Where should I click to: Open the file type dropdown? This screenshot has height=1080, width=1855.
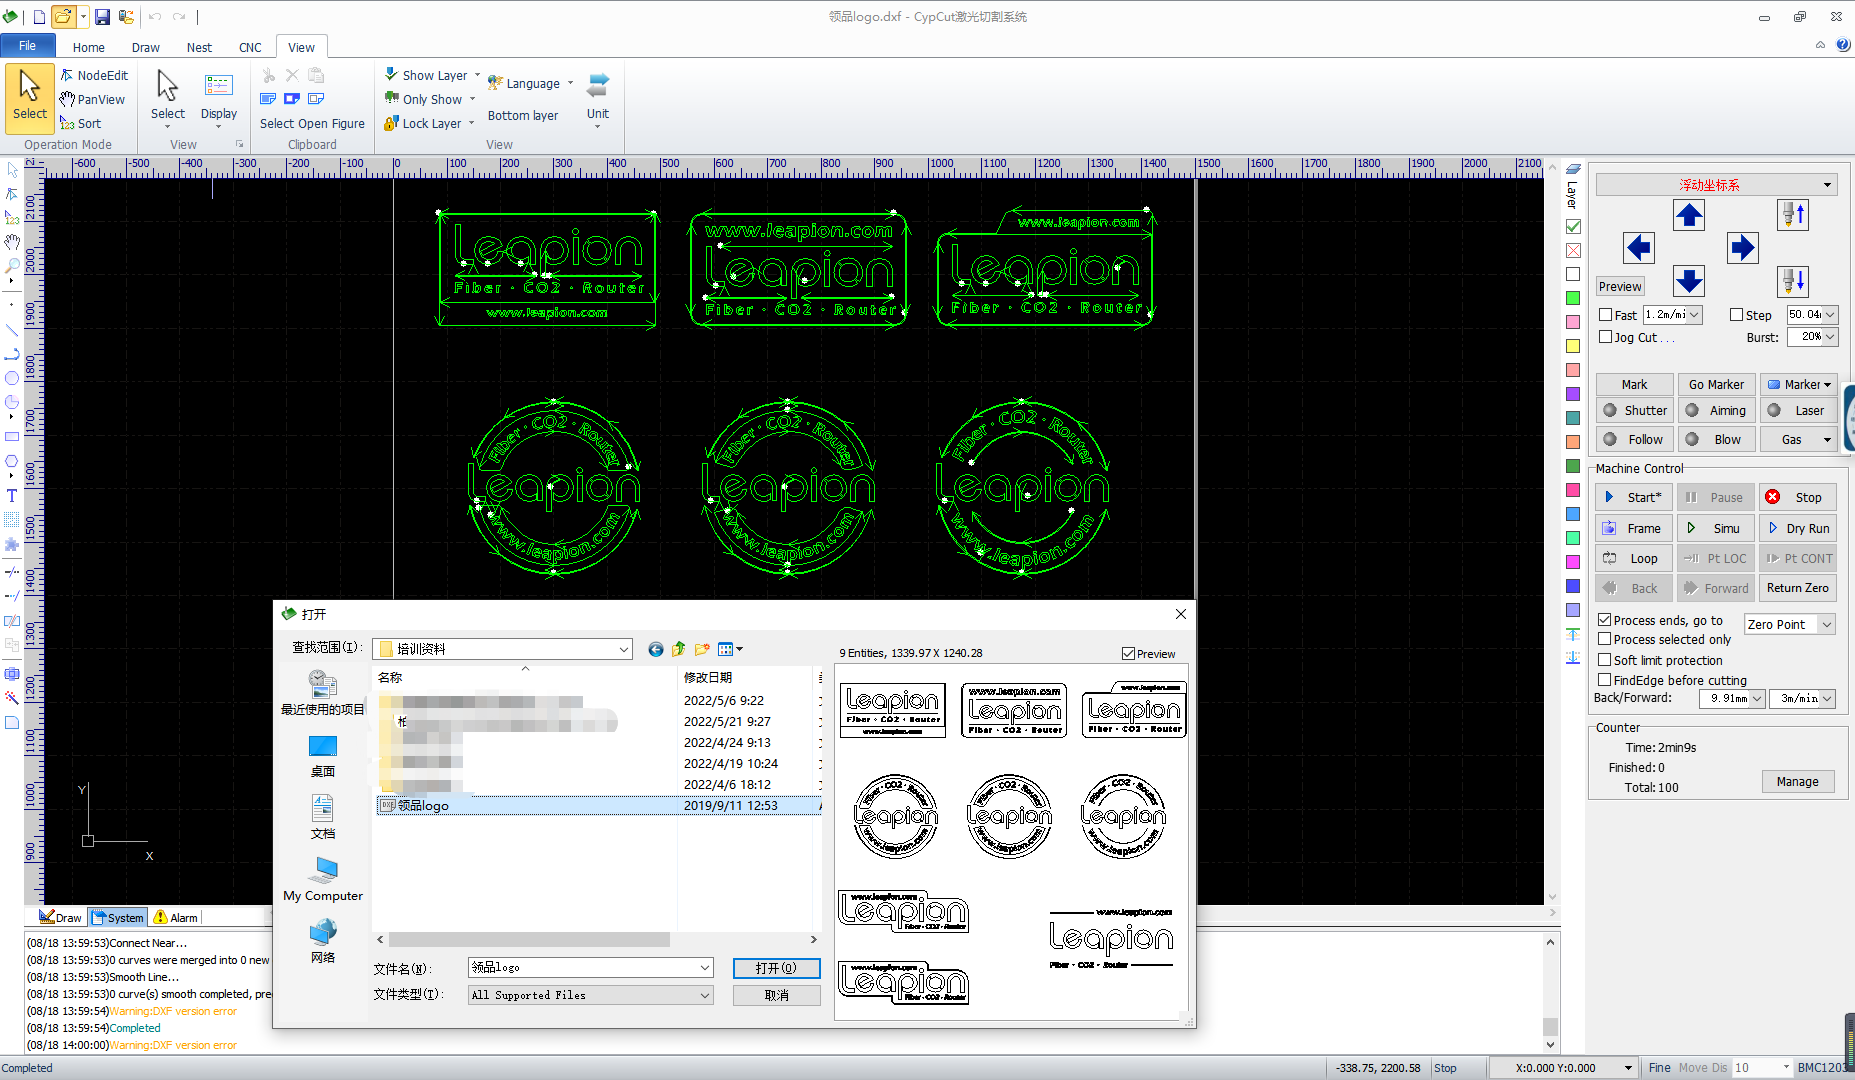click(x=704, y=995)
